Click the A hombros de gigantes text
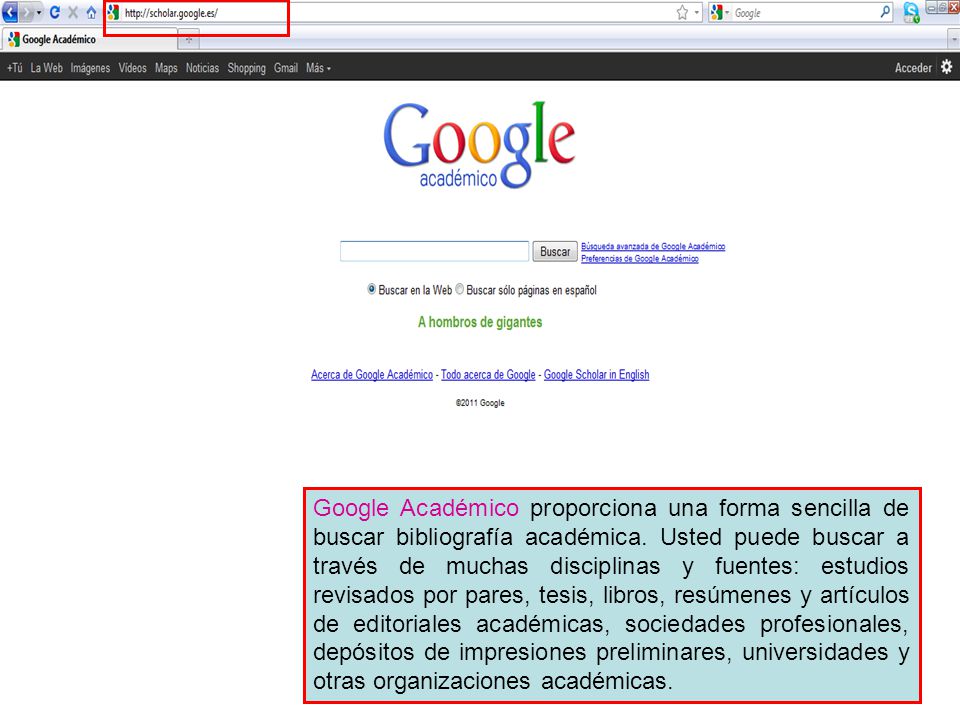960x720 pixels. pos(480,322)
